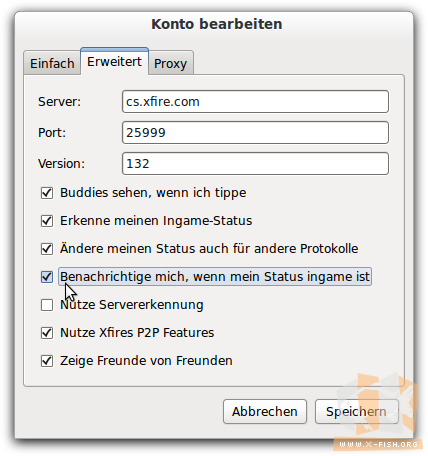428x456 pixels.
Task: Open the Proxy tab
Action: pyautogui.click(x=170, y=63)
